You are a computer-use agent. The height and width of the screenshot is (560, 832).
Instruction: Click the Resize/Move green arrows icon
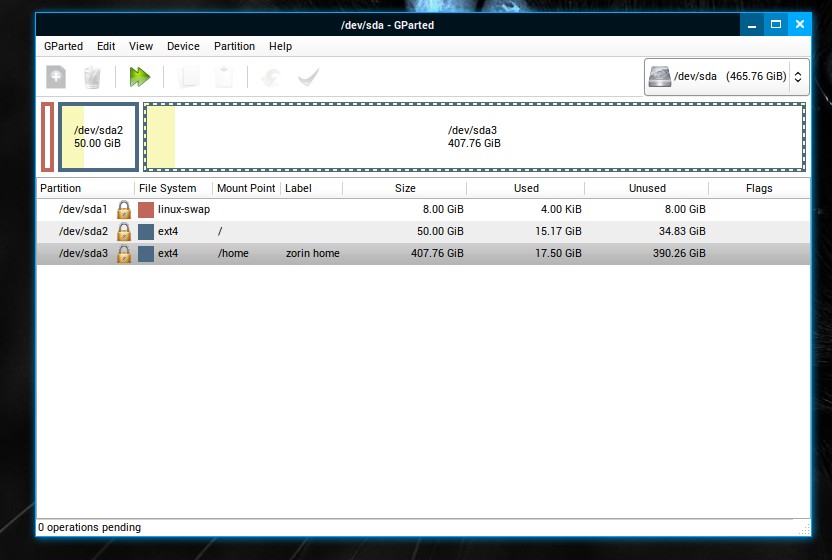(x=140, y=77)
